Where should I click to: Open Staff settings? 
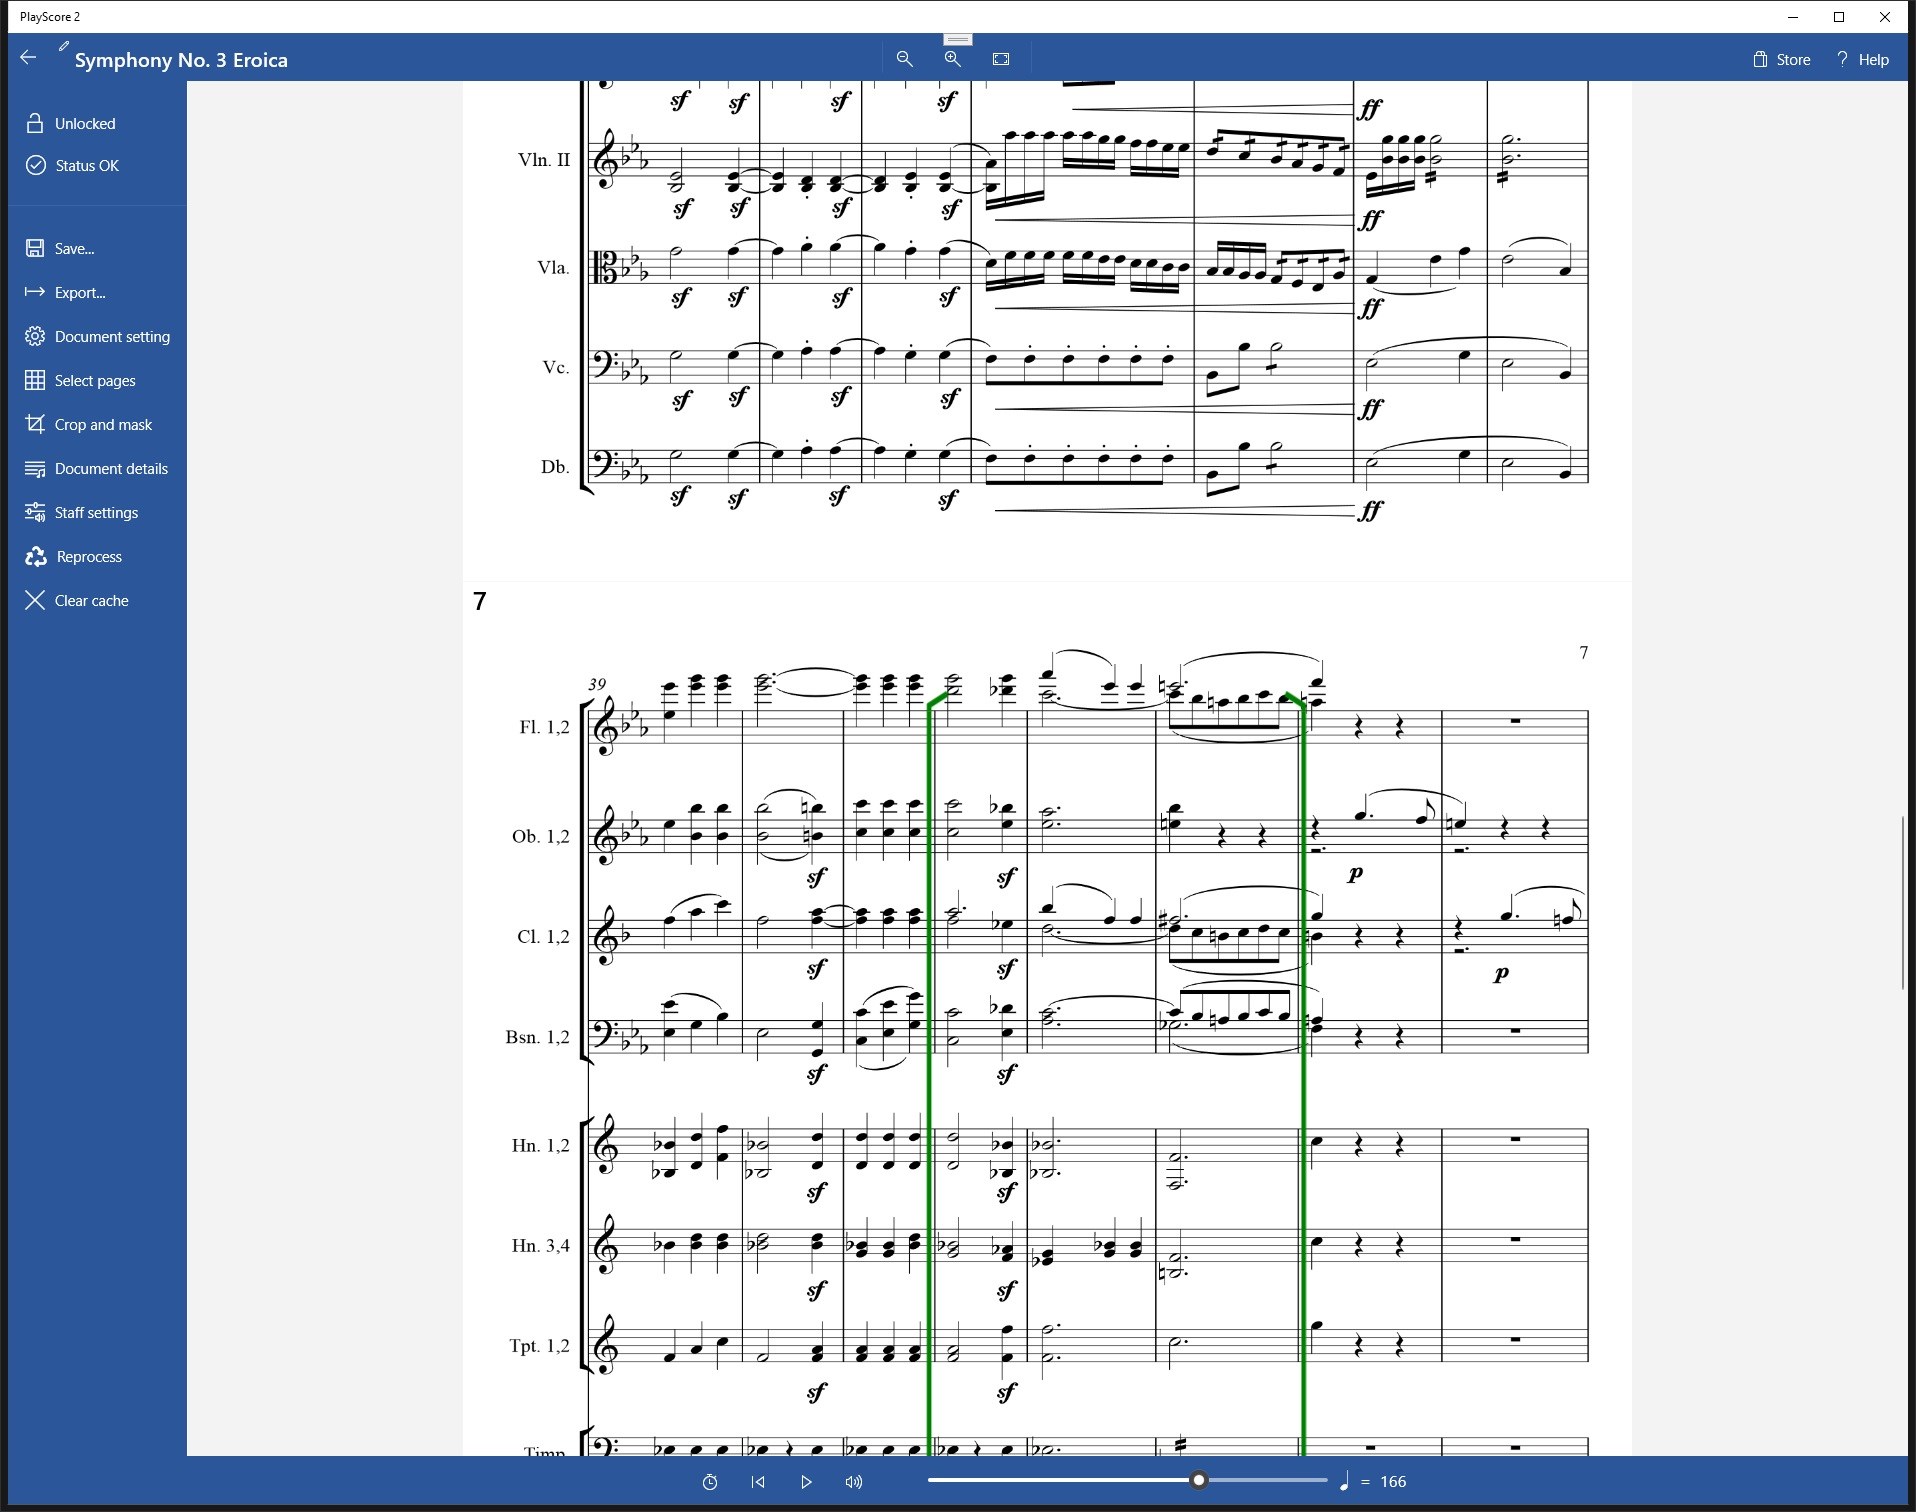(95, 512)
